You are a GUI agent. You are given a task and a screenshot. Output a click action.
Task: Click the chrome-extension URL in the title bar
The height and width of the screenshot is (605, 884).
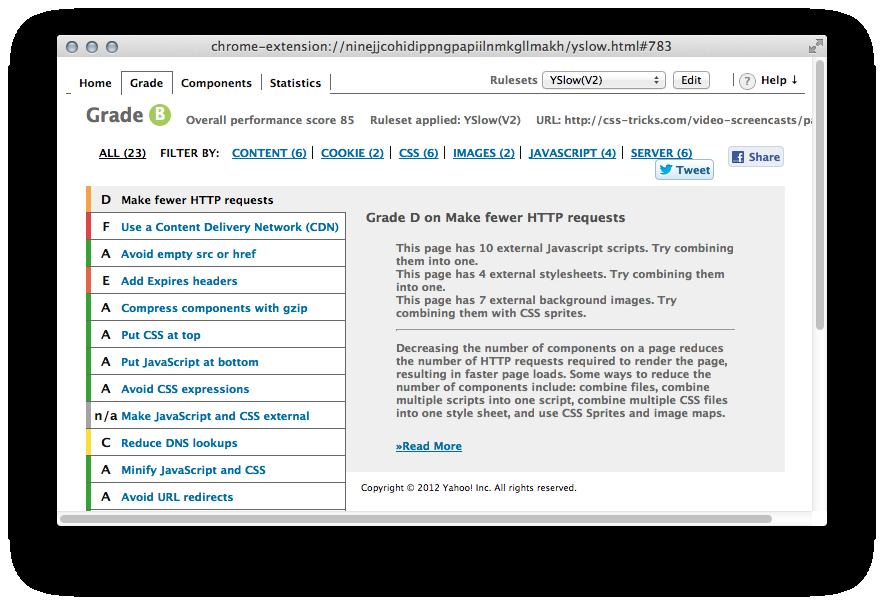[x=441, y=46]
